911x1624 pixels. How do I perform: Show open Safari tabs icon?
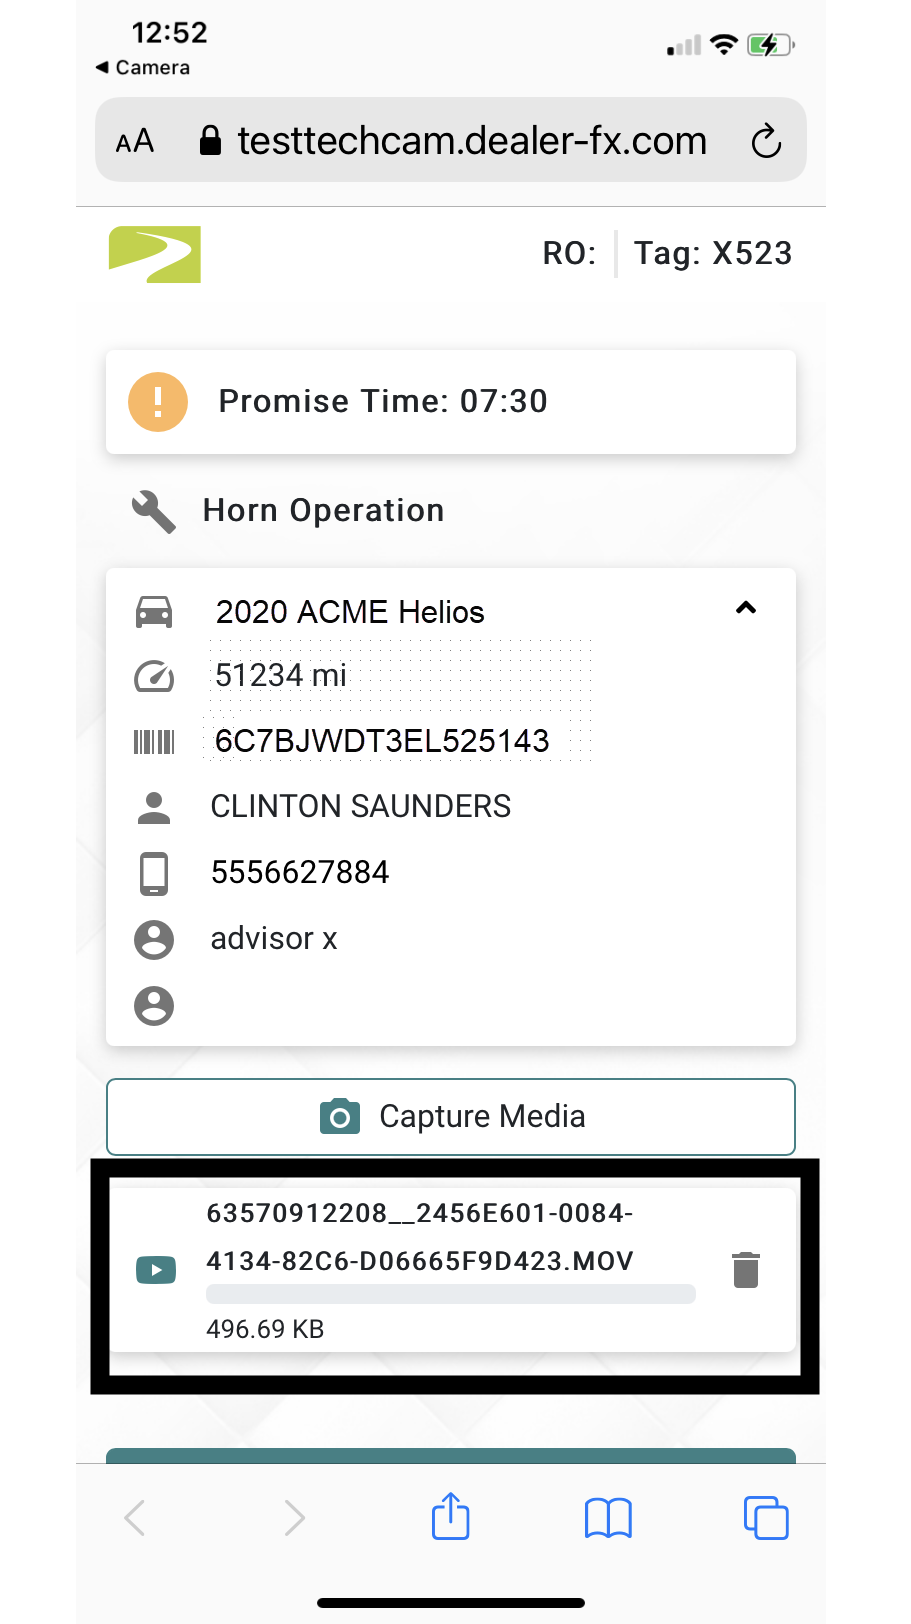pos(766,1518)
